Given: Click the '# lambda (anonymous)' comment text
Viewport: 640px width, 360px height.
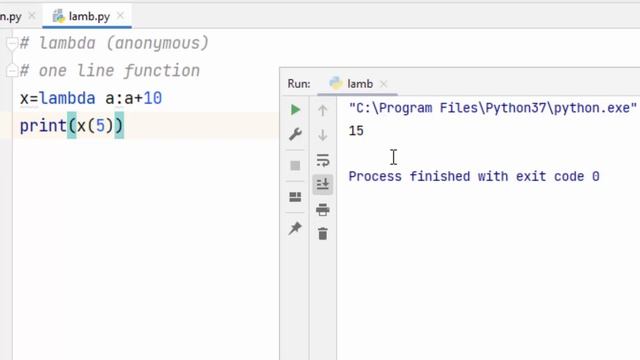Looking at the screenshot, I should pos(114,43).
